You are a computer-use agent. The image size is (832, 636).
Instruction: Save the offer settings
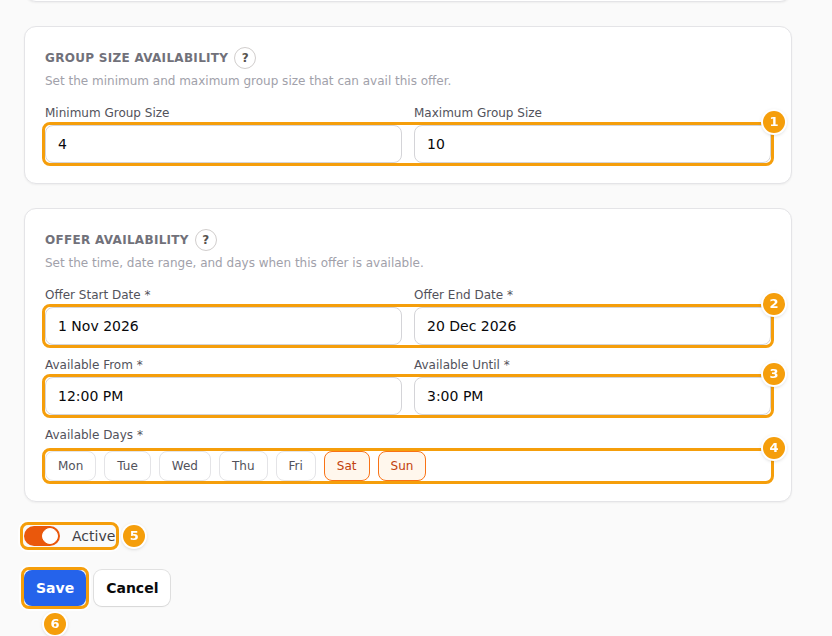click(x=55, y=588)
